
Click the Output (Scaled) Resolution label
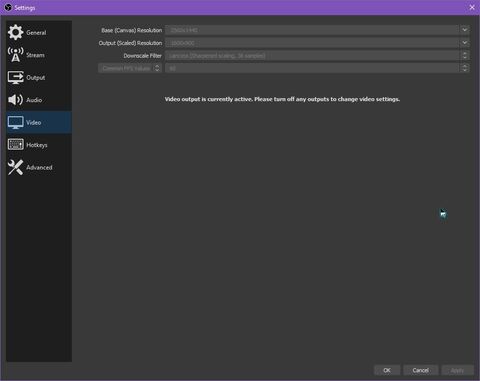[130, 43]
